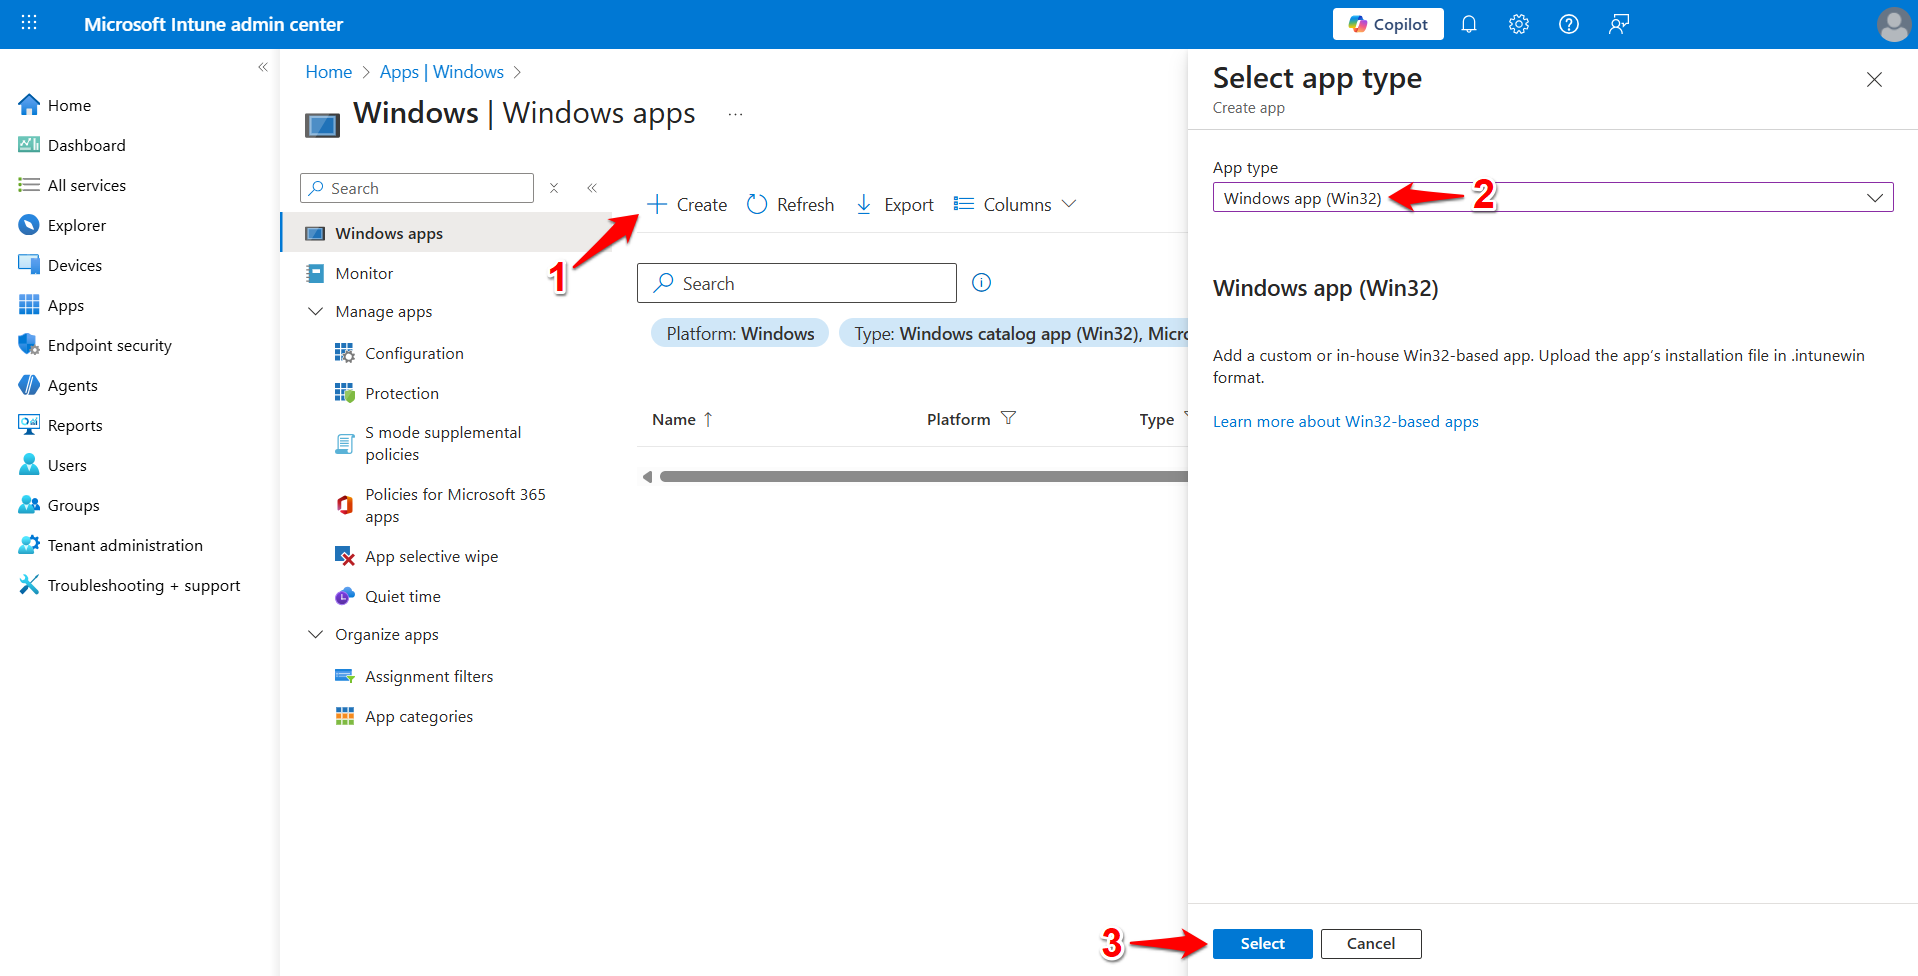
Task: Click the info icon beside search
Action: tap(982, 283)
